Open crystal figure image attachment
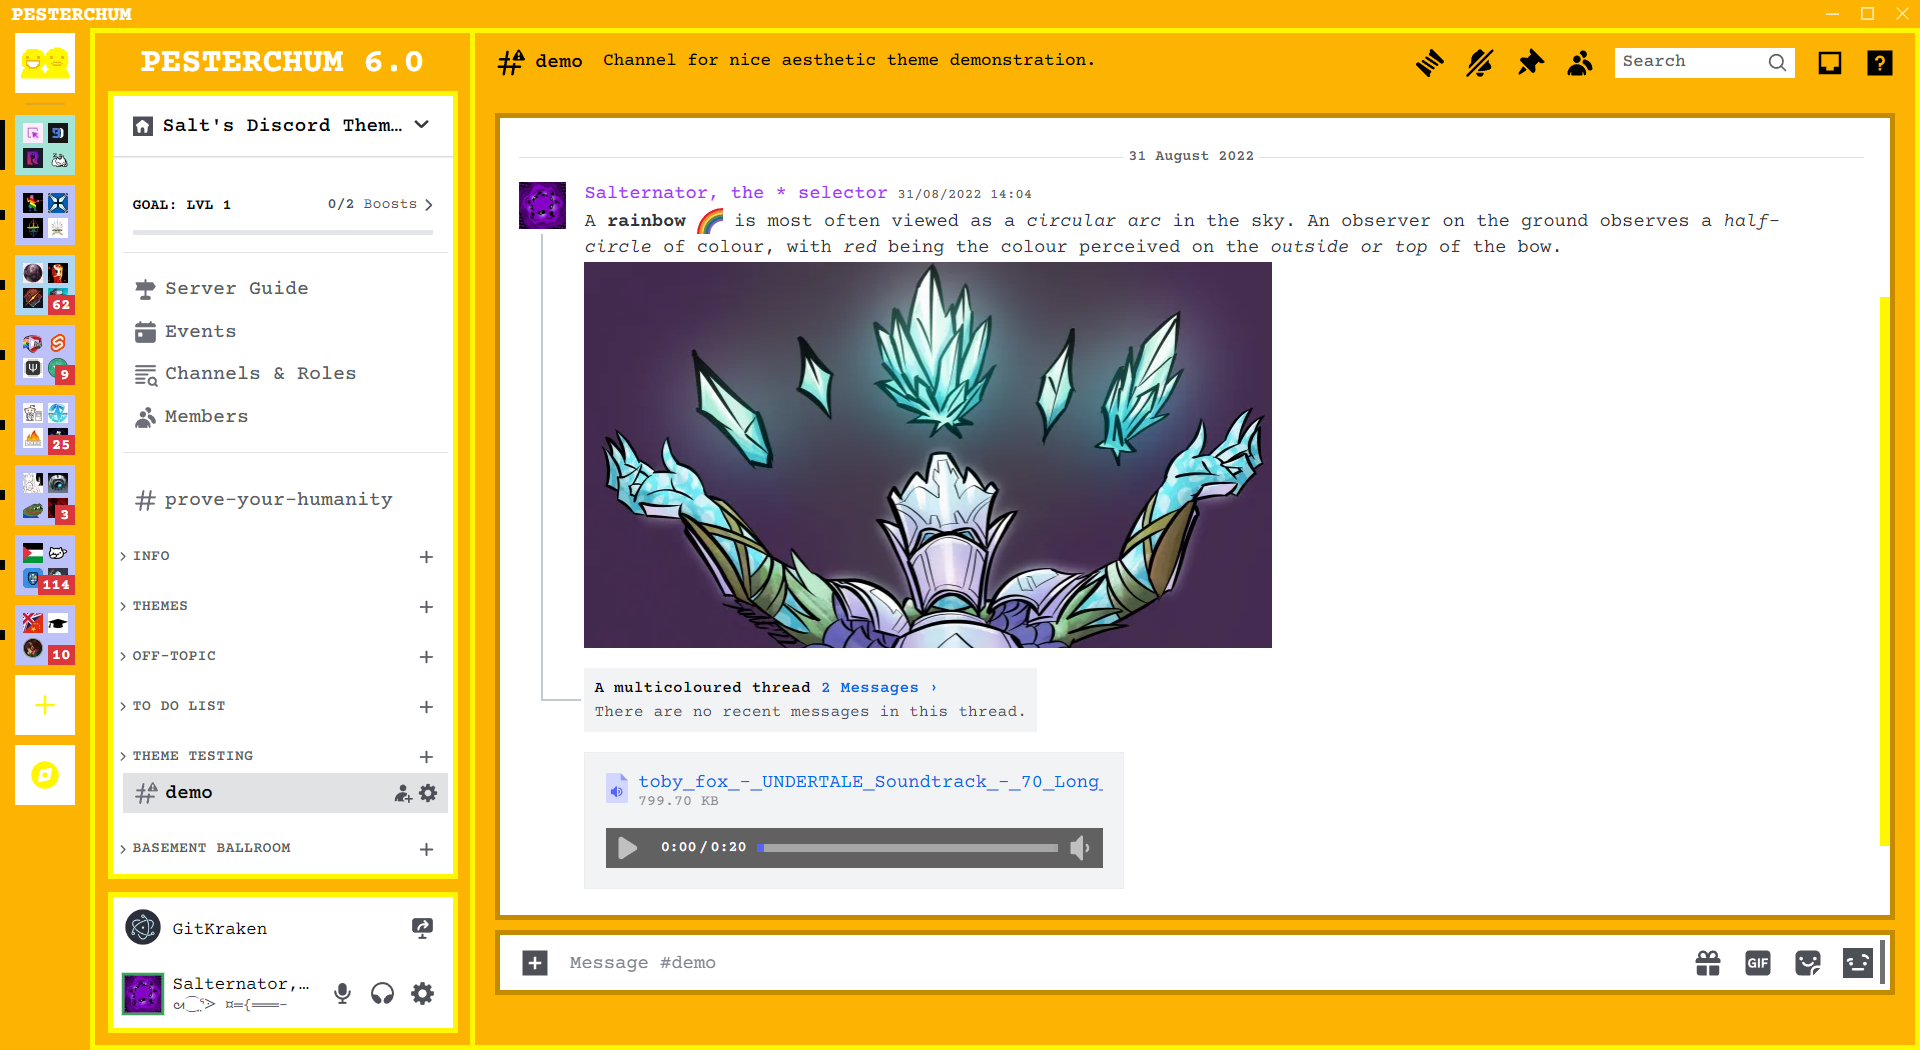The height and width of the screenshot is (1050, 1920). (x=928, y=455)
